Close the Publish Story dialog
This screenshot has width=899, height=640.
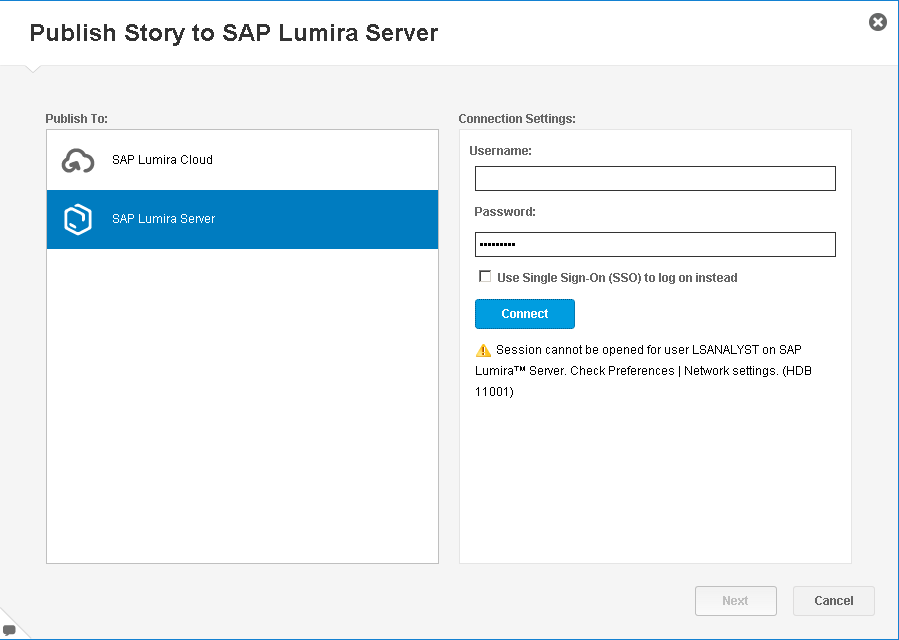coord(877,22)
